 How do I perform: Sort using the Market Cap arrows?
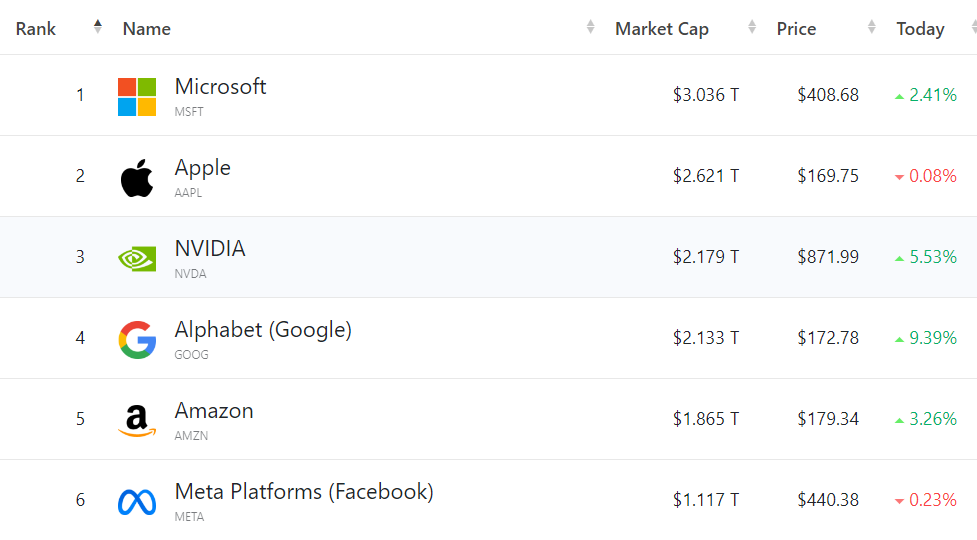(x=752, y=27)
